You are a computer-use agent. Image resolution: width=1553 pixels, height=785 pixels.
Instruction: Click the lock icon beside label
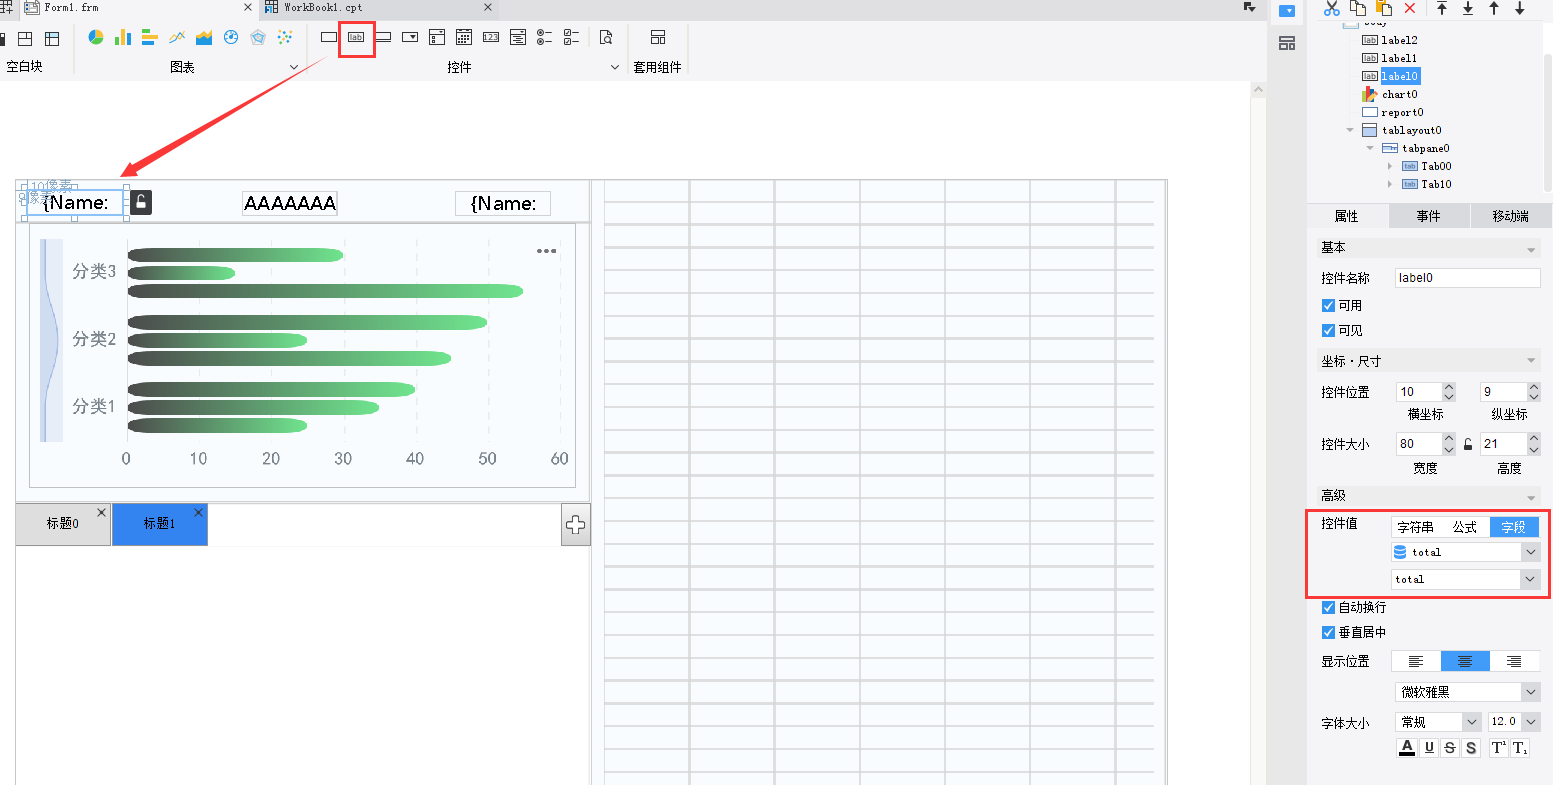tap(141, 202)
